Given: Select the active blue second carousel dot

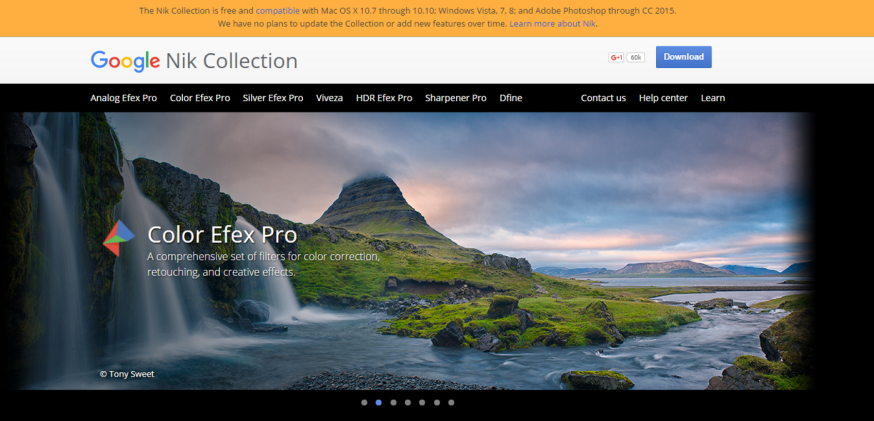Looking at the screenshot, I should point(378,402).
